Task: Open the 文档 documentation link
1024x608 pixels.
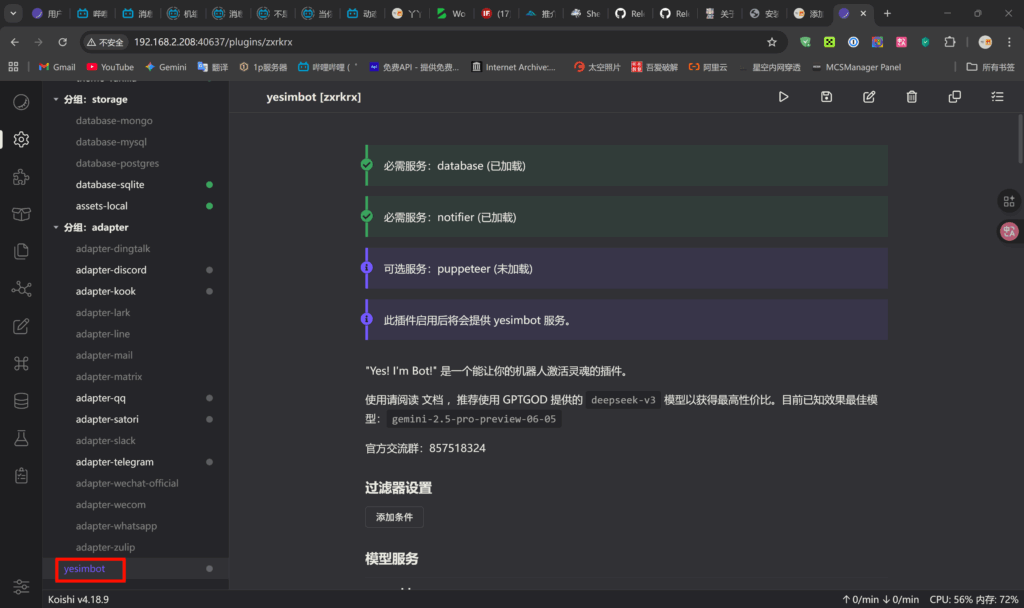Action: point(432,399)
